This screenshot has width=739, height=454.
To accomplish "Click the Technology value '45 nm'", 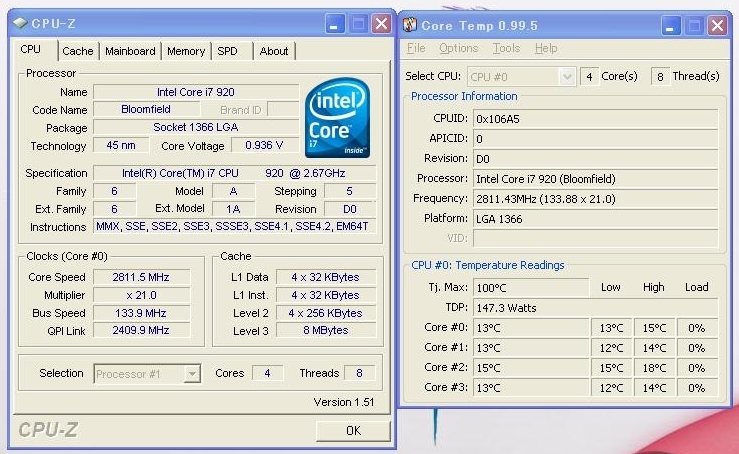I will (x=121, y=145).
